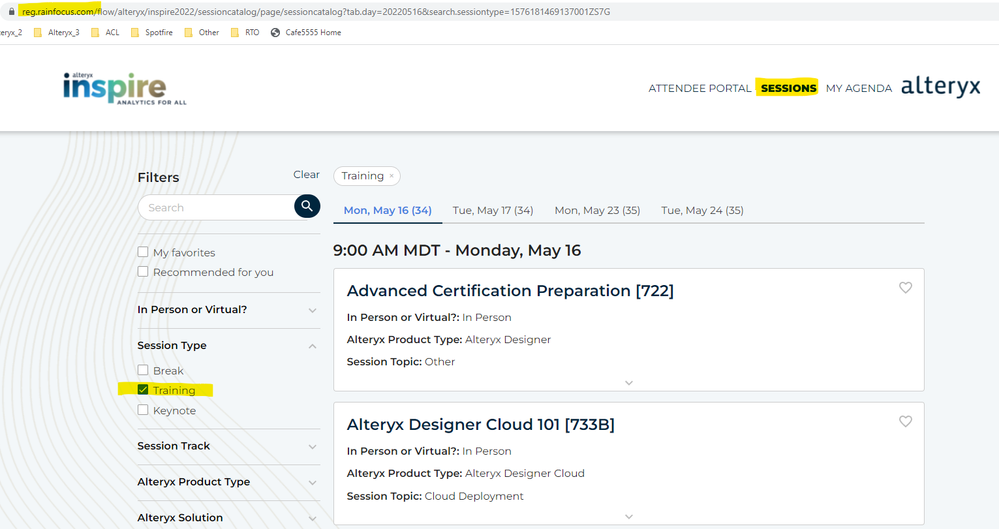Switch to the Tue, May 17 tab
The width and height of the screenshot is (999, 529).
[492, 210]
